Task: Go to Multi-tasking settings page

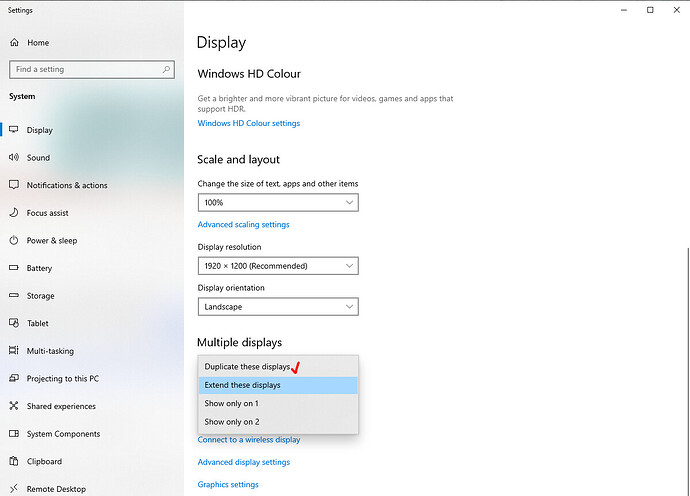Action: [50, 351]
